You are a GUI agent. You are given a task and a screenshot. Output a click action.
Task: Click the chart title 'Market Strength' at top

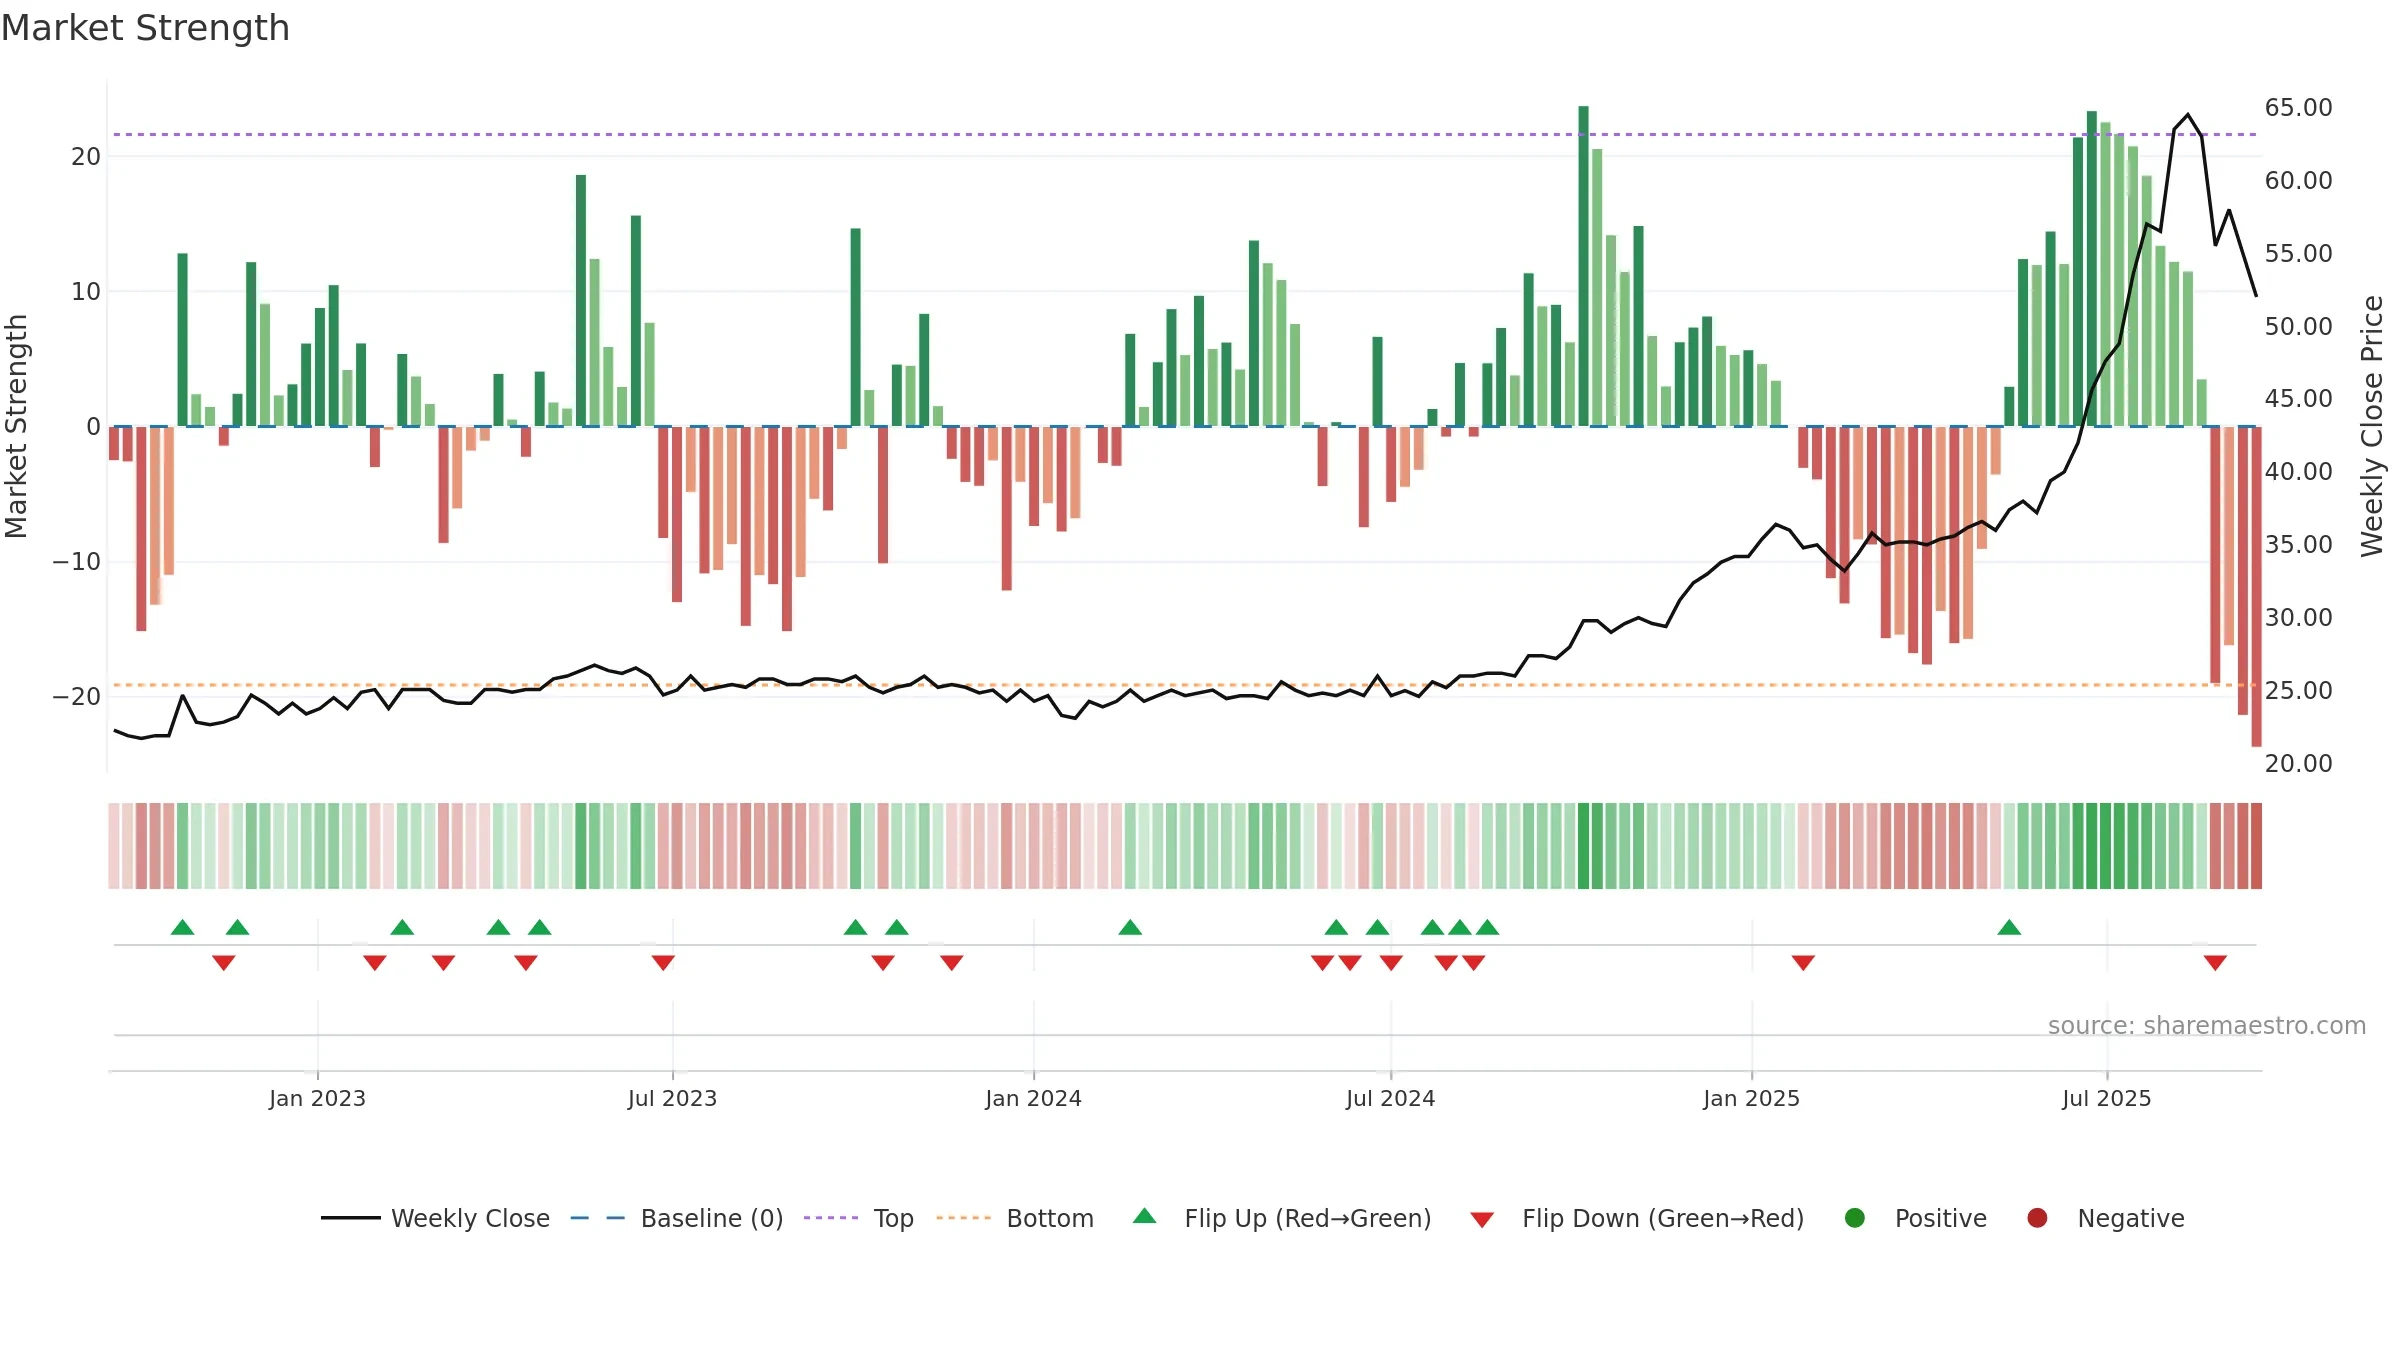(145, 28)
